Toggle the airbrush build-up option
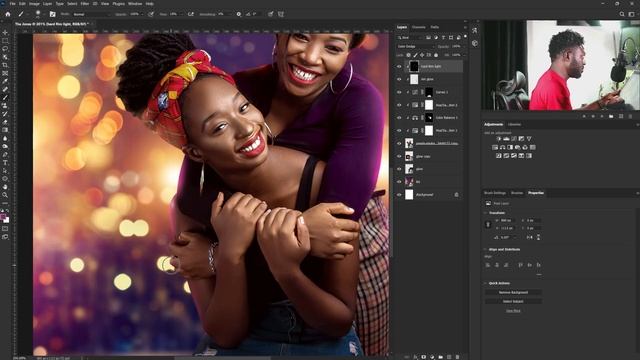Viewport: 640px width, 360px height. click(191, 14)
